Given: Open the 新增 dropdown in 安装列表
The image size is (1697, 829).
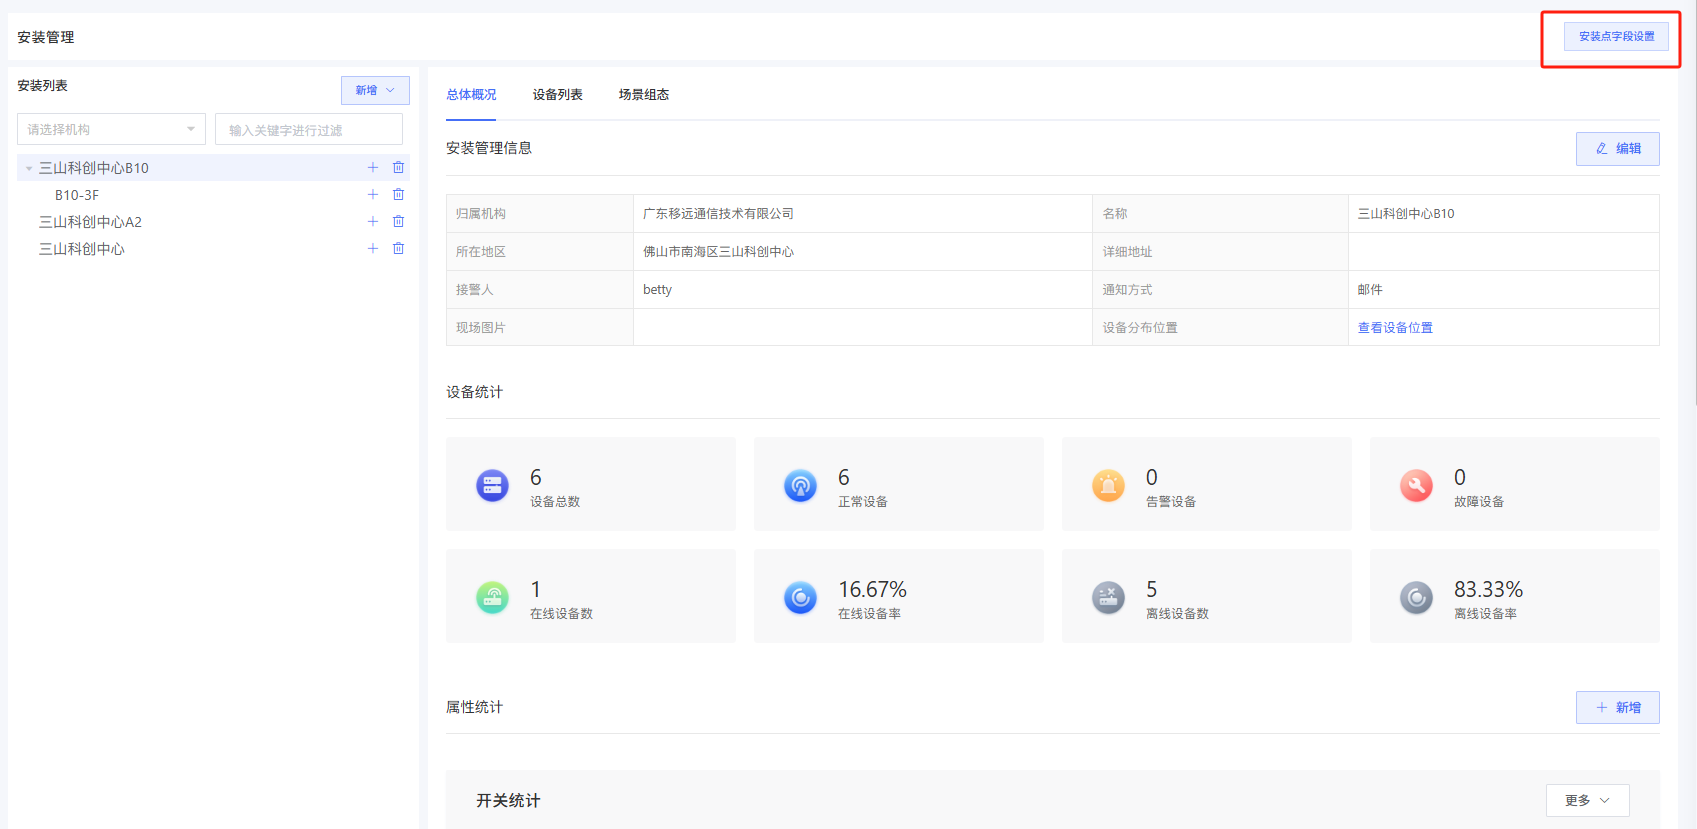Looking at the screenshot, I should point(375,90).
